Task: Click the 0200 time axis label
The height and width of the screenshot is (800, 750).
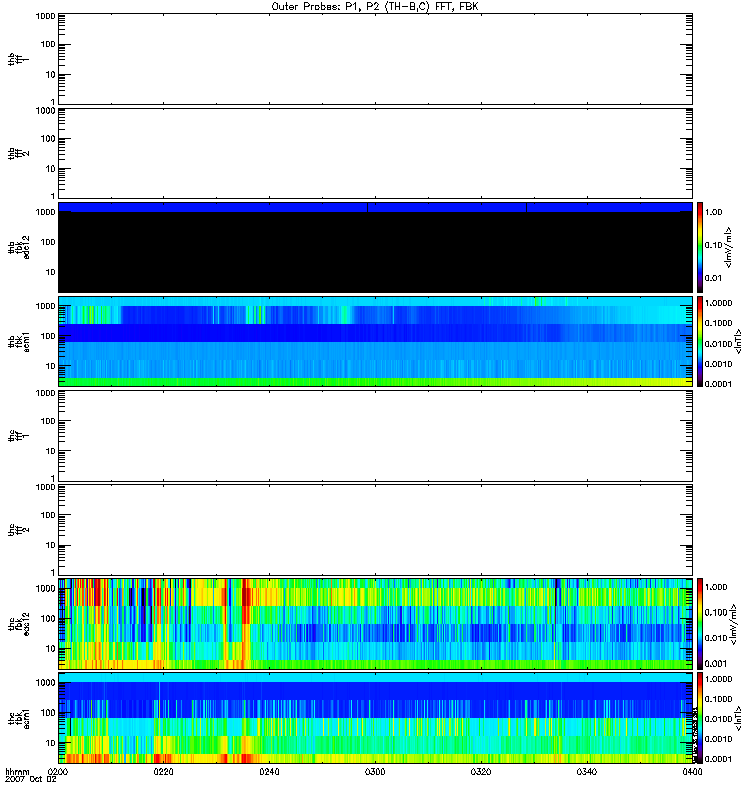Action: coord(57,771)
